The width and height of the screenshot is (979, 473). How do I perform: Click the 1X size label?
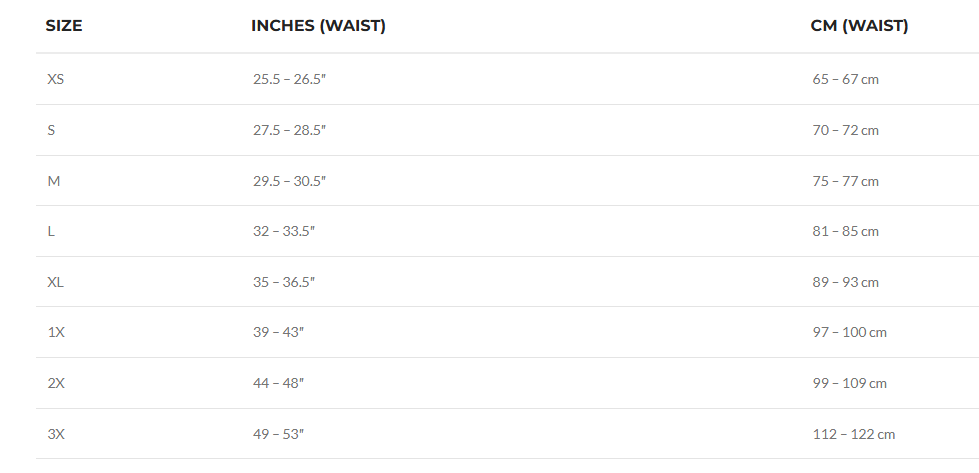point(56,332)
